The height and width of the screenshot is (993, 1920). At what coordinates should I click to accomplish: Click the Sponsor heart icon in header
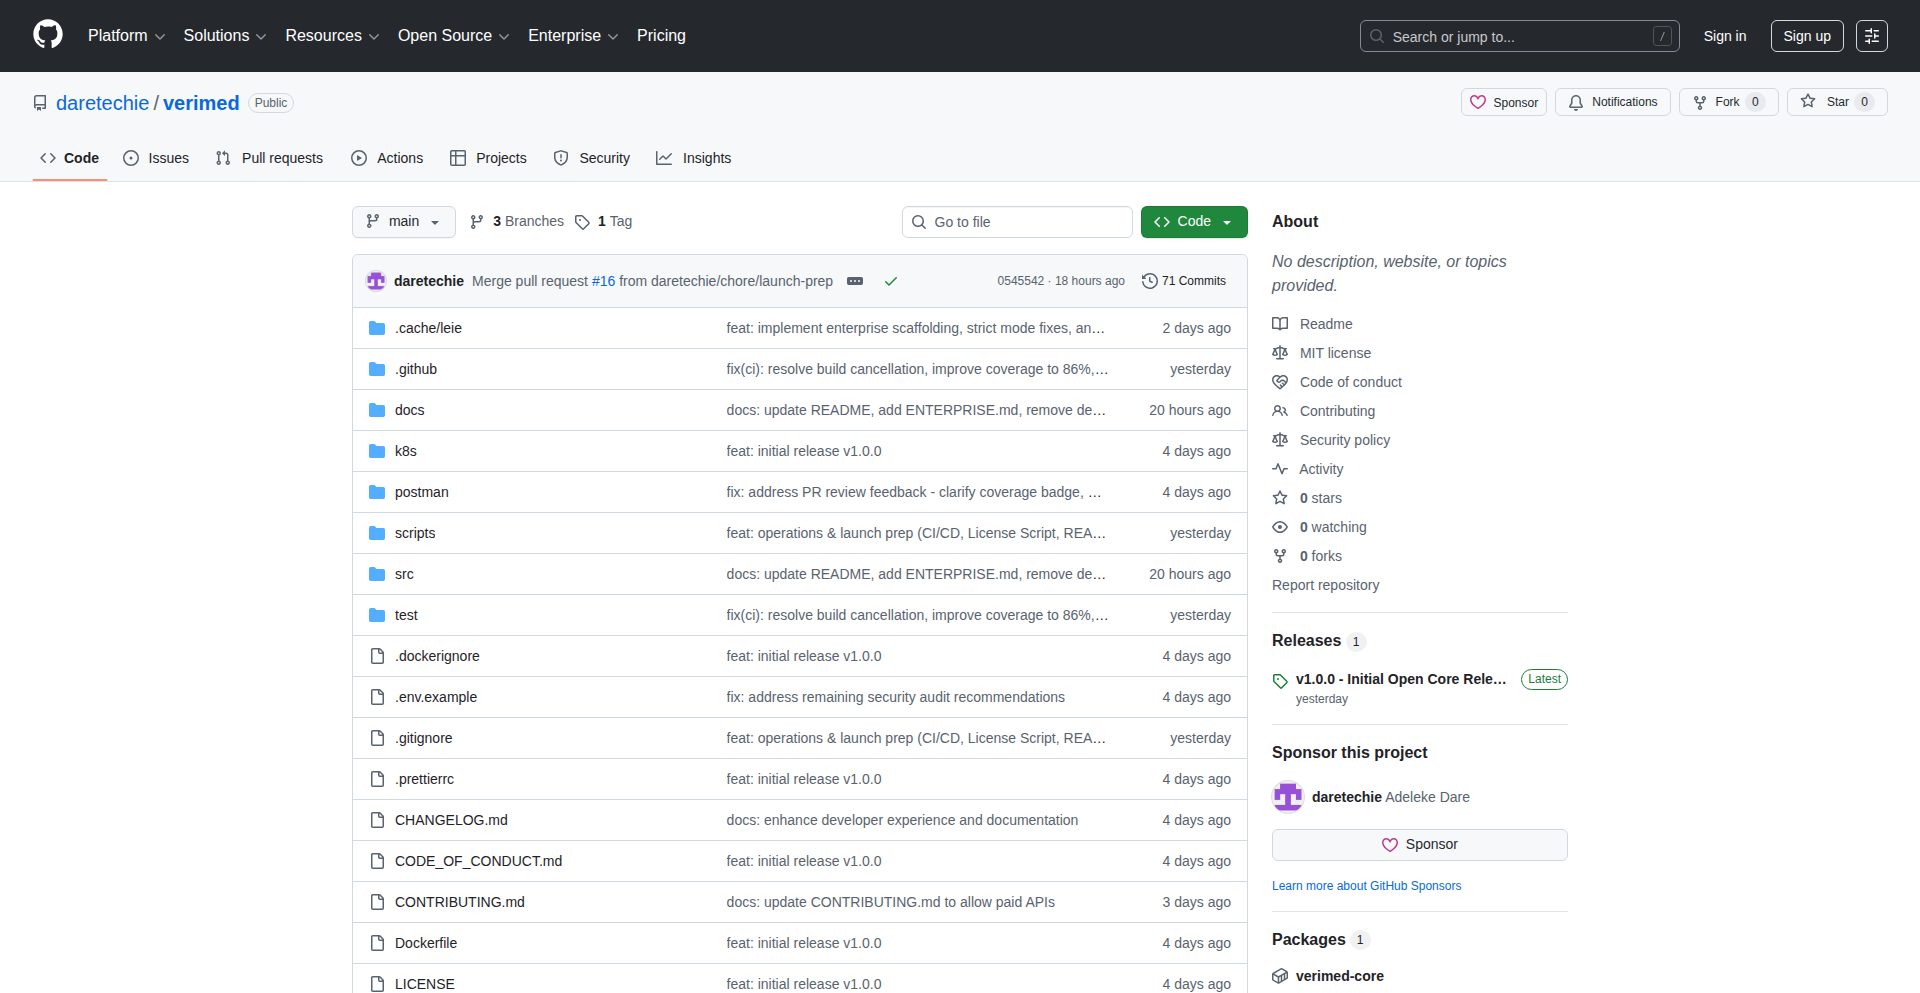tap(1480, 102)
